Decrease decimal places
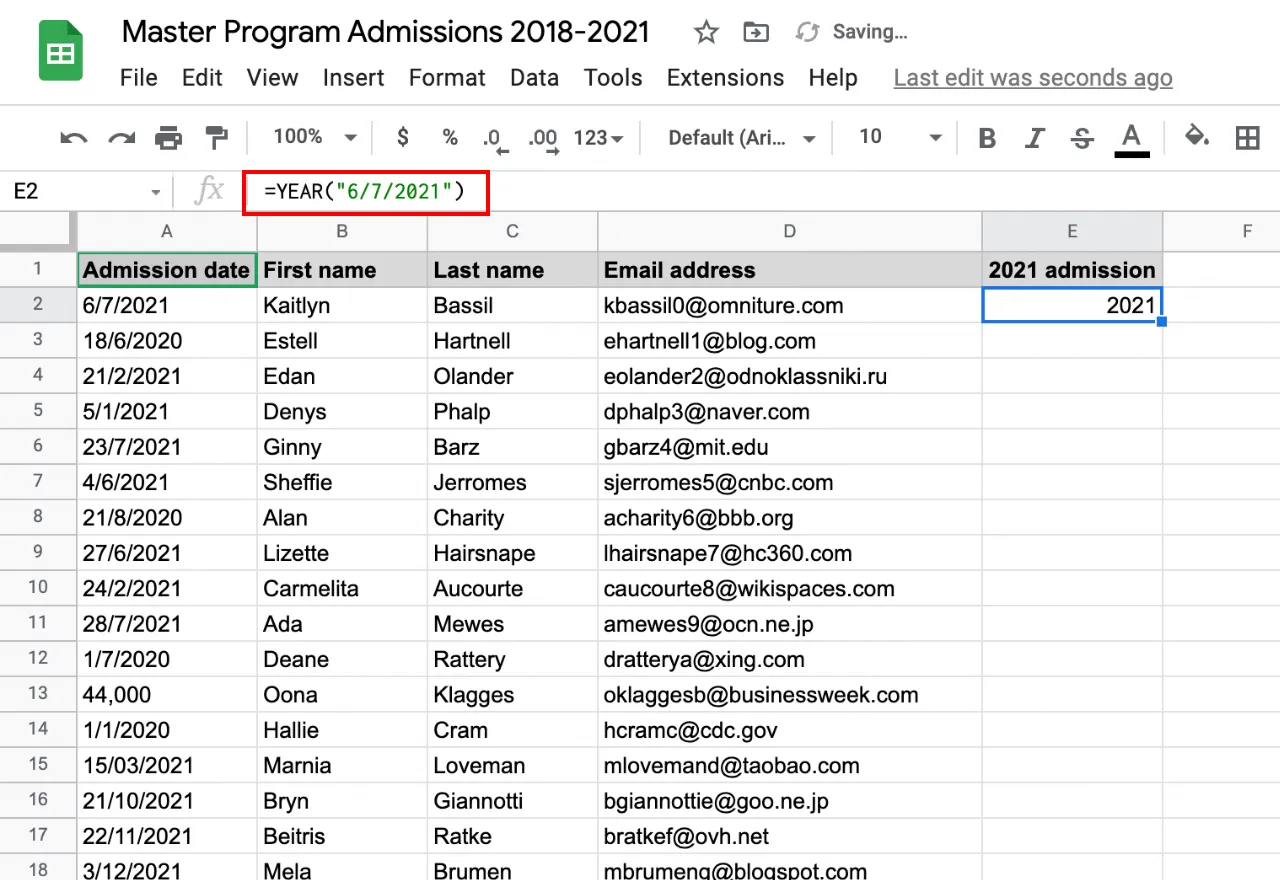Screen dimensions: 1280x880 click(x=495, y=139)
